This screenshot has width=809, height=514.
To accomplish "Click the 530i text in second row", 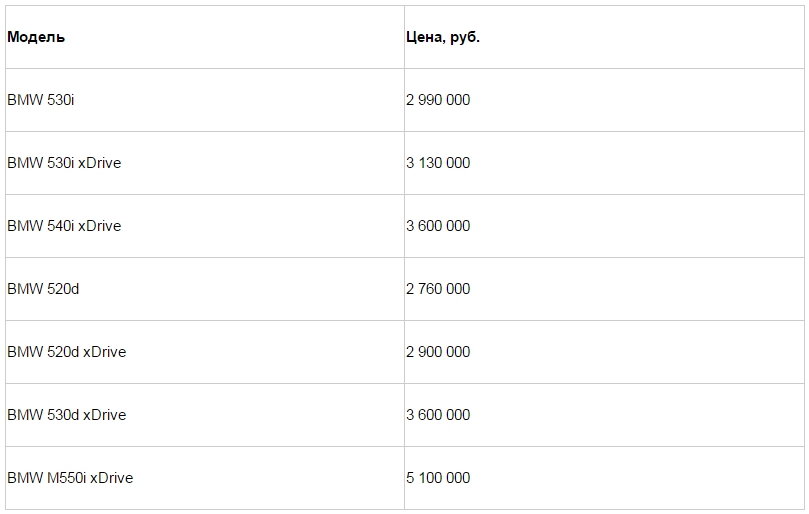I will tap(60, 163).
